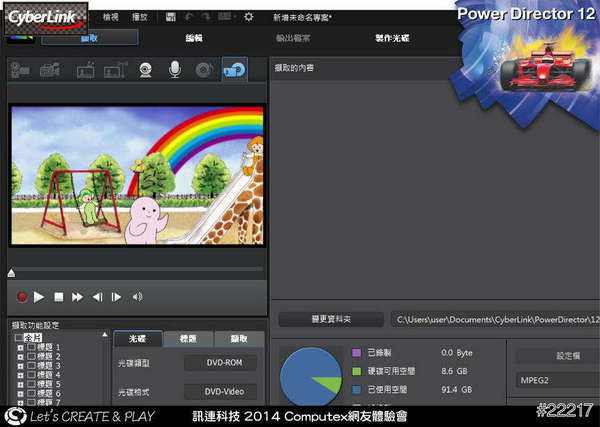Open the MPEG2 format dropdown
This screenshot has width=600, height=427.
point(556,381)
